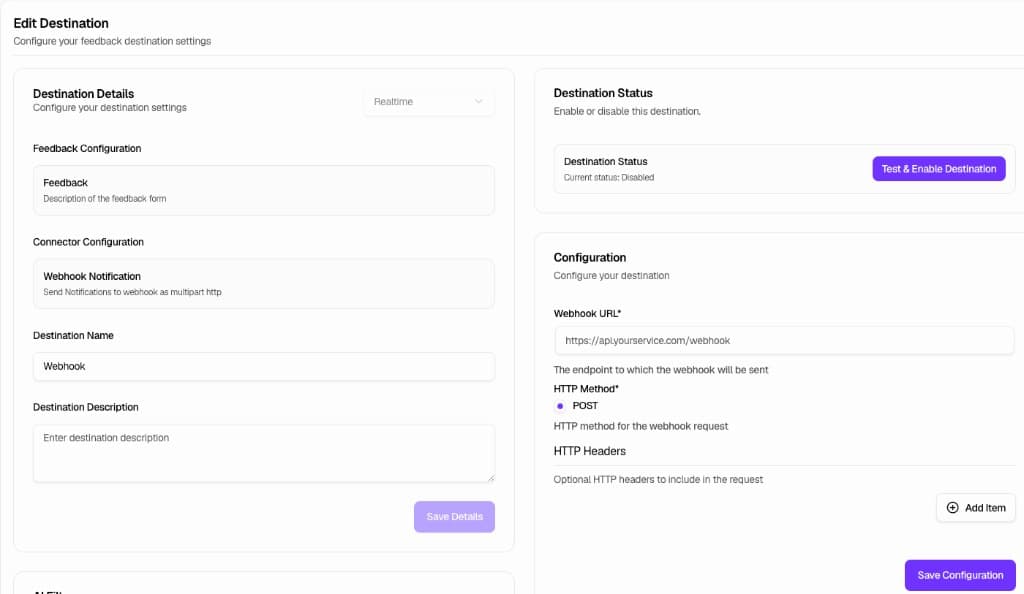Click the "Edit Destination" page title

coord(61,23)
